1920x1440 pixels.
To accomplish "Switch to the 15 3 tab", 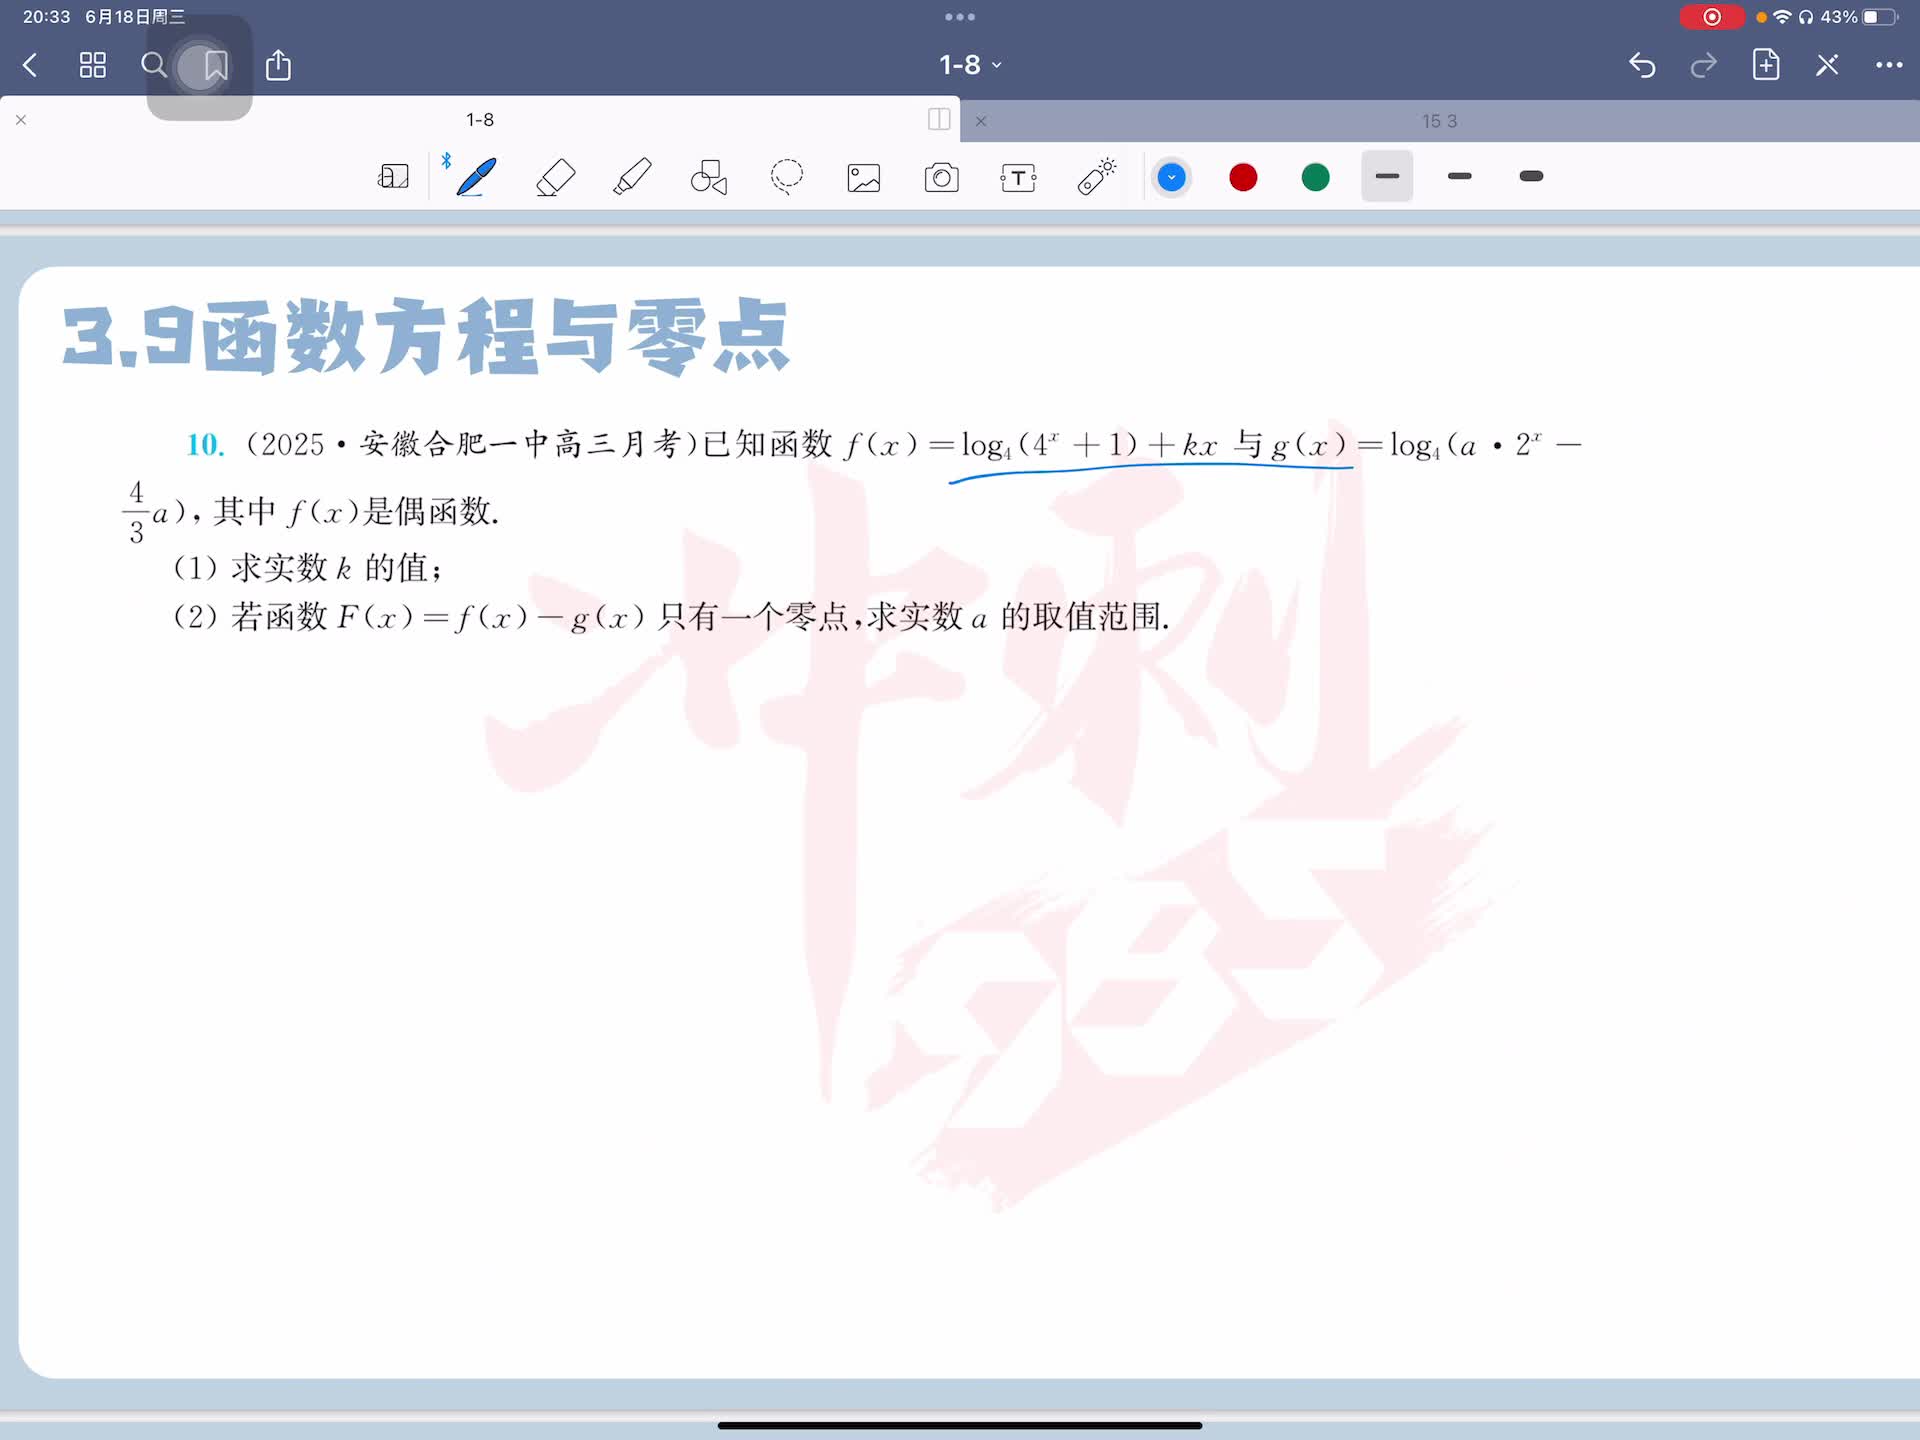I will [x=1438, y=121].
